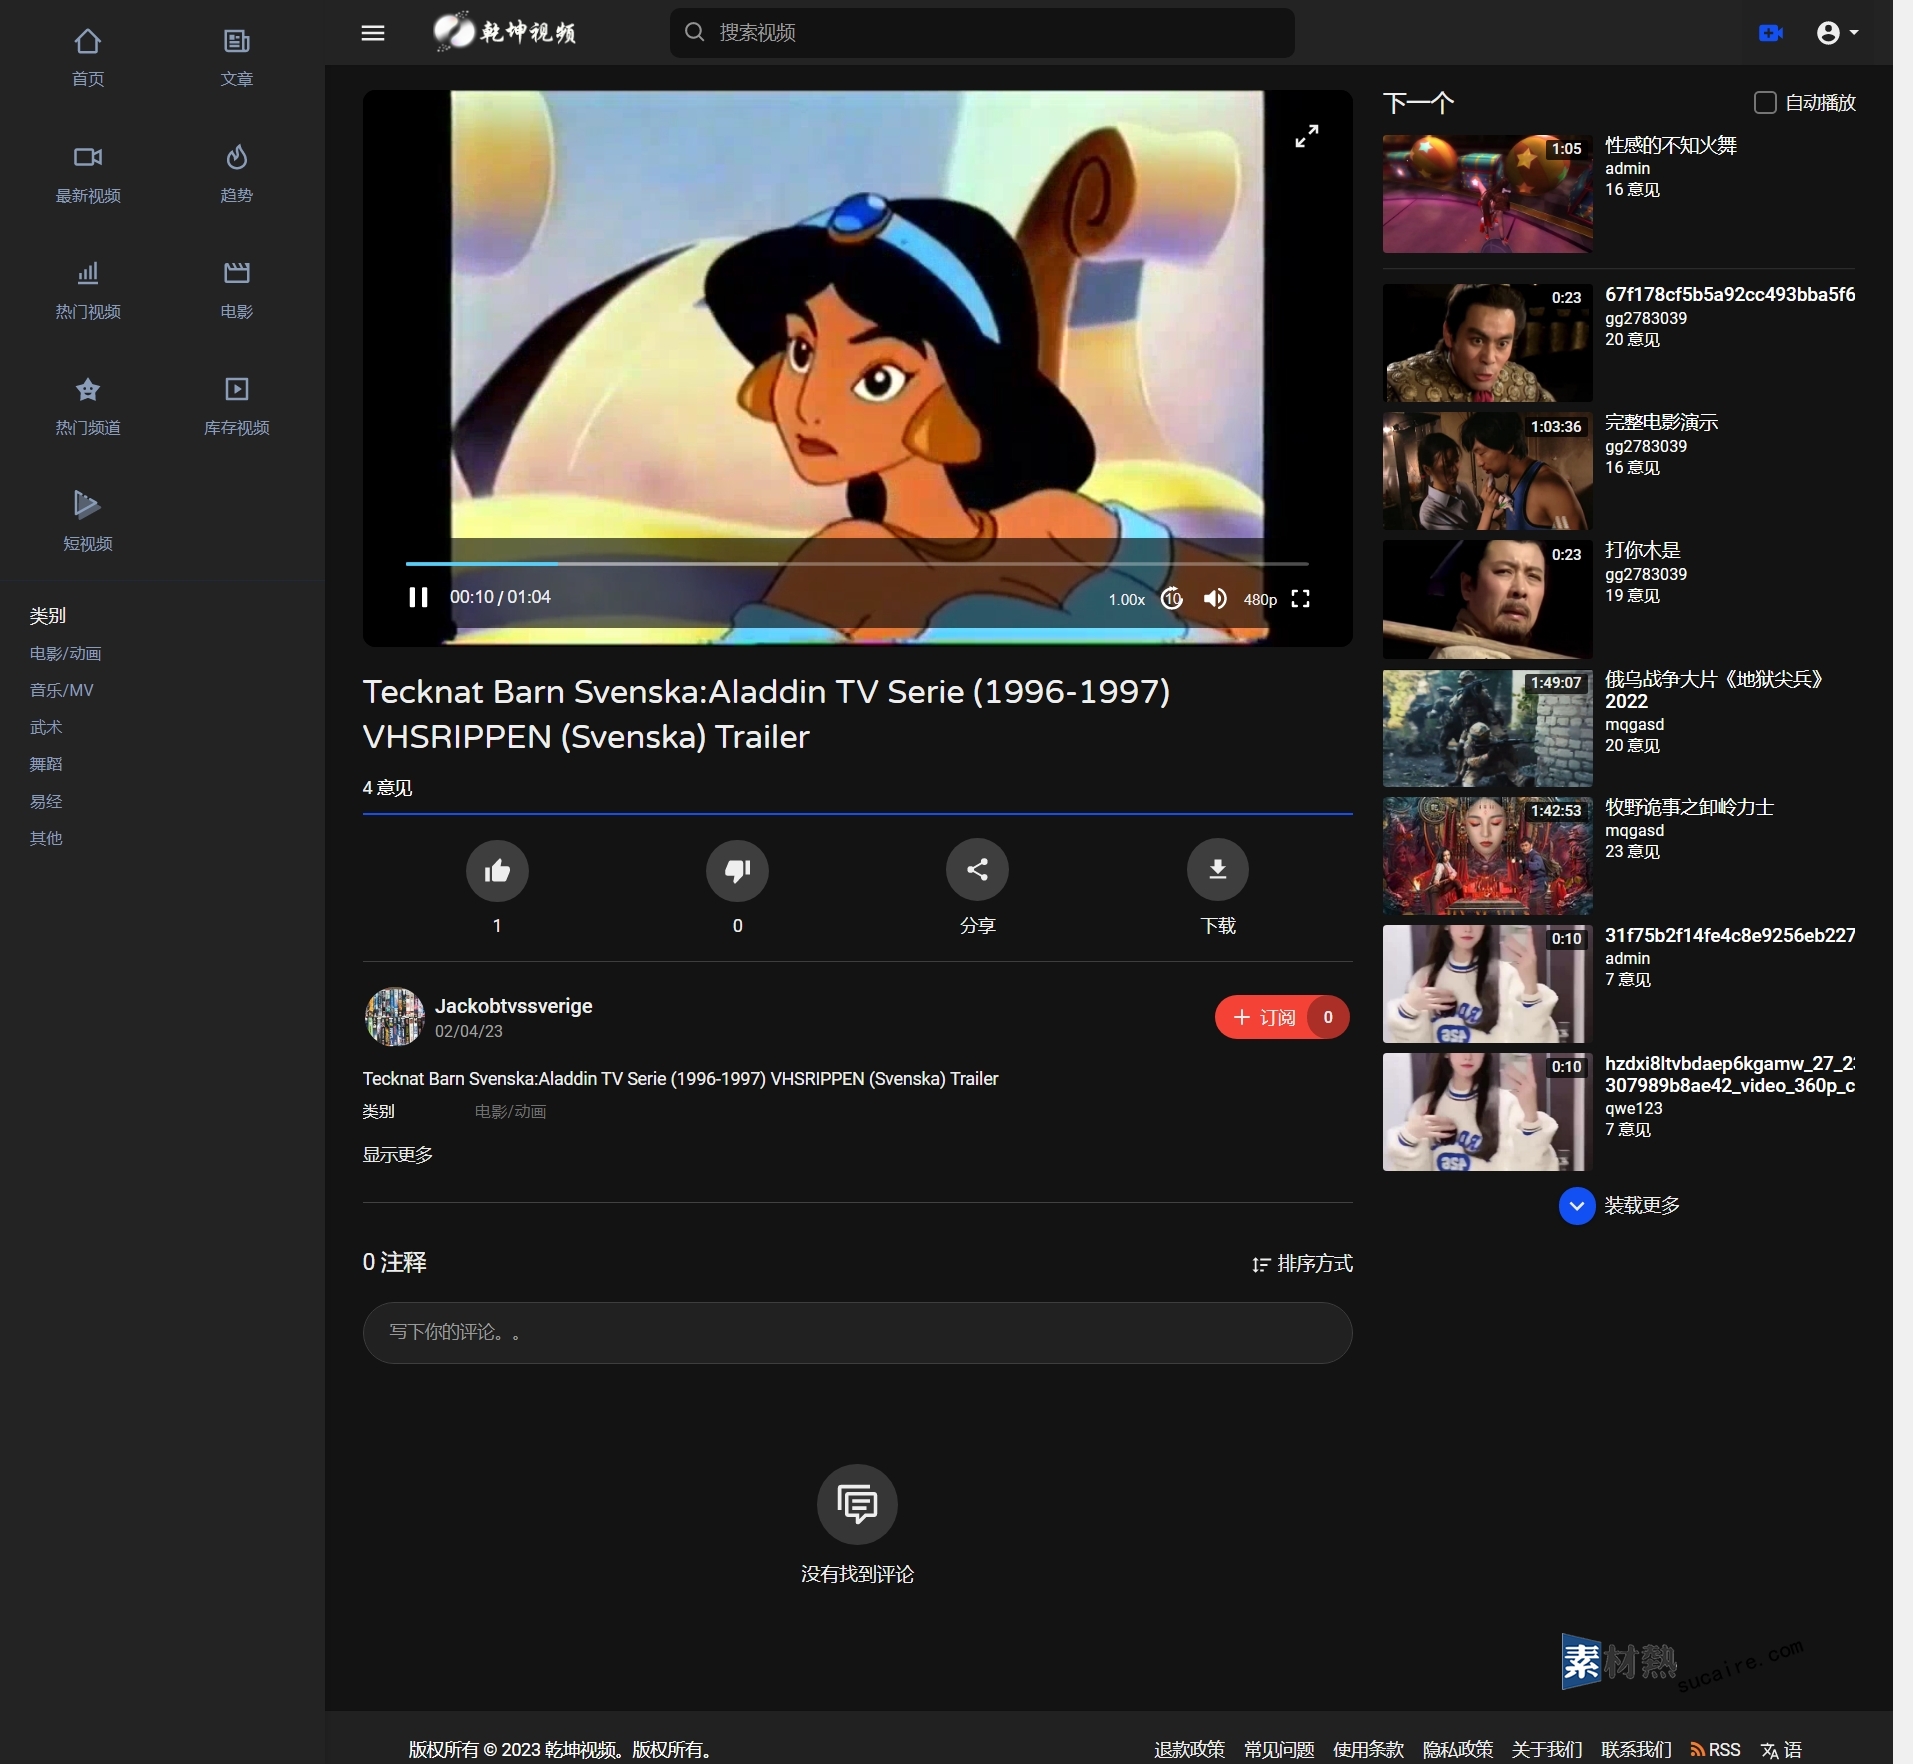Open the 31f75b2f14fe4c8e9256eb227 video thumbnail
This screenshot has height=1764, width=1913.
coord(1487,983)
